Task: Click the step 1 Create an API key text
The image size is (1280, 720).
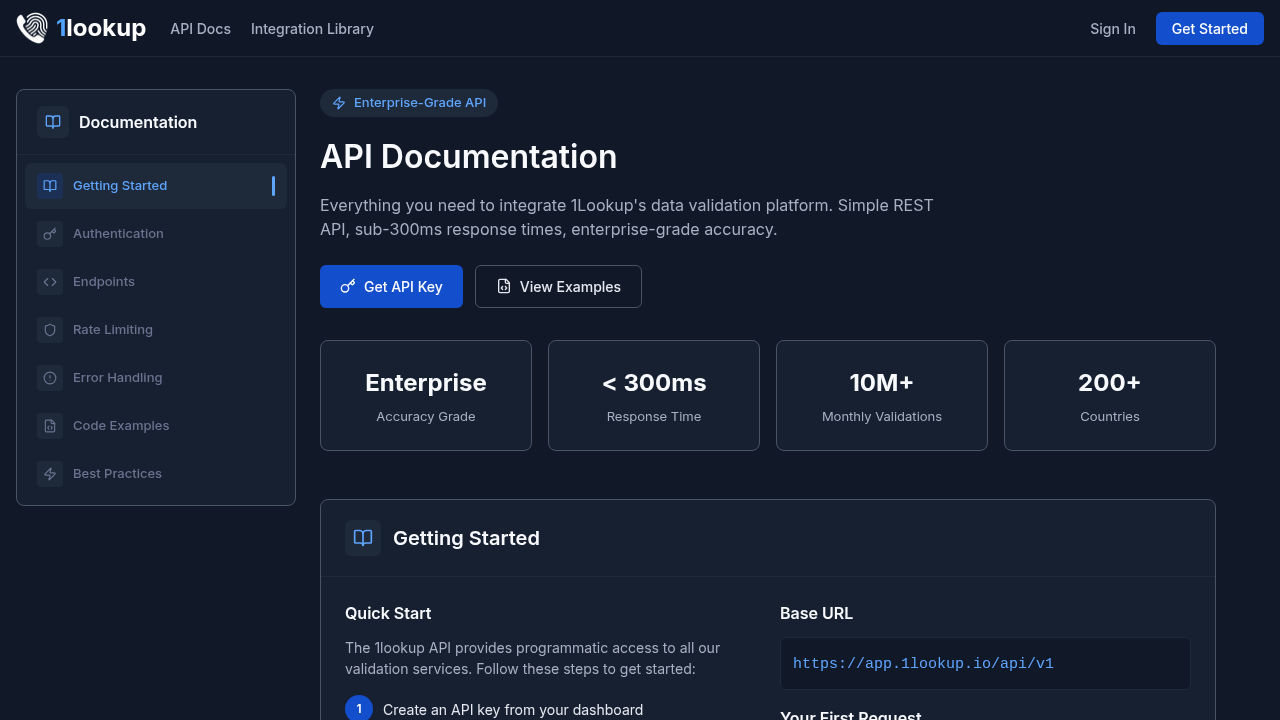Action: (513, 710)
